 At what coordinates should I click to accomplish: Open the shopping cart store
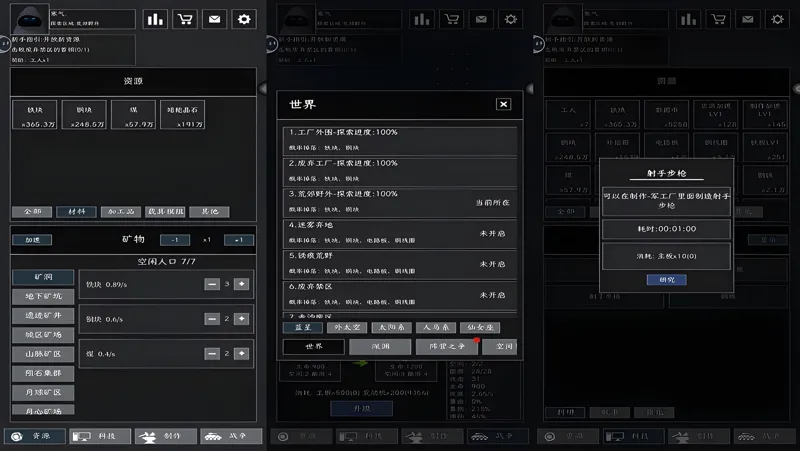(185, 19)
